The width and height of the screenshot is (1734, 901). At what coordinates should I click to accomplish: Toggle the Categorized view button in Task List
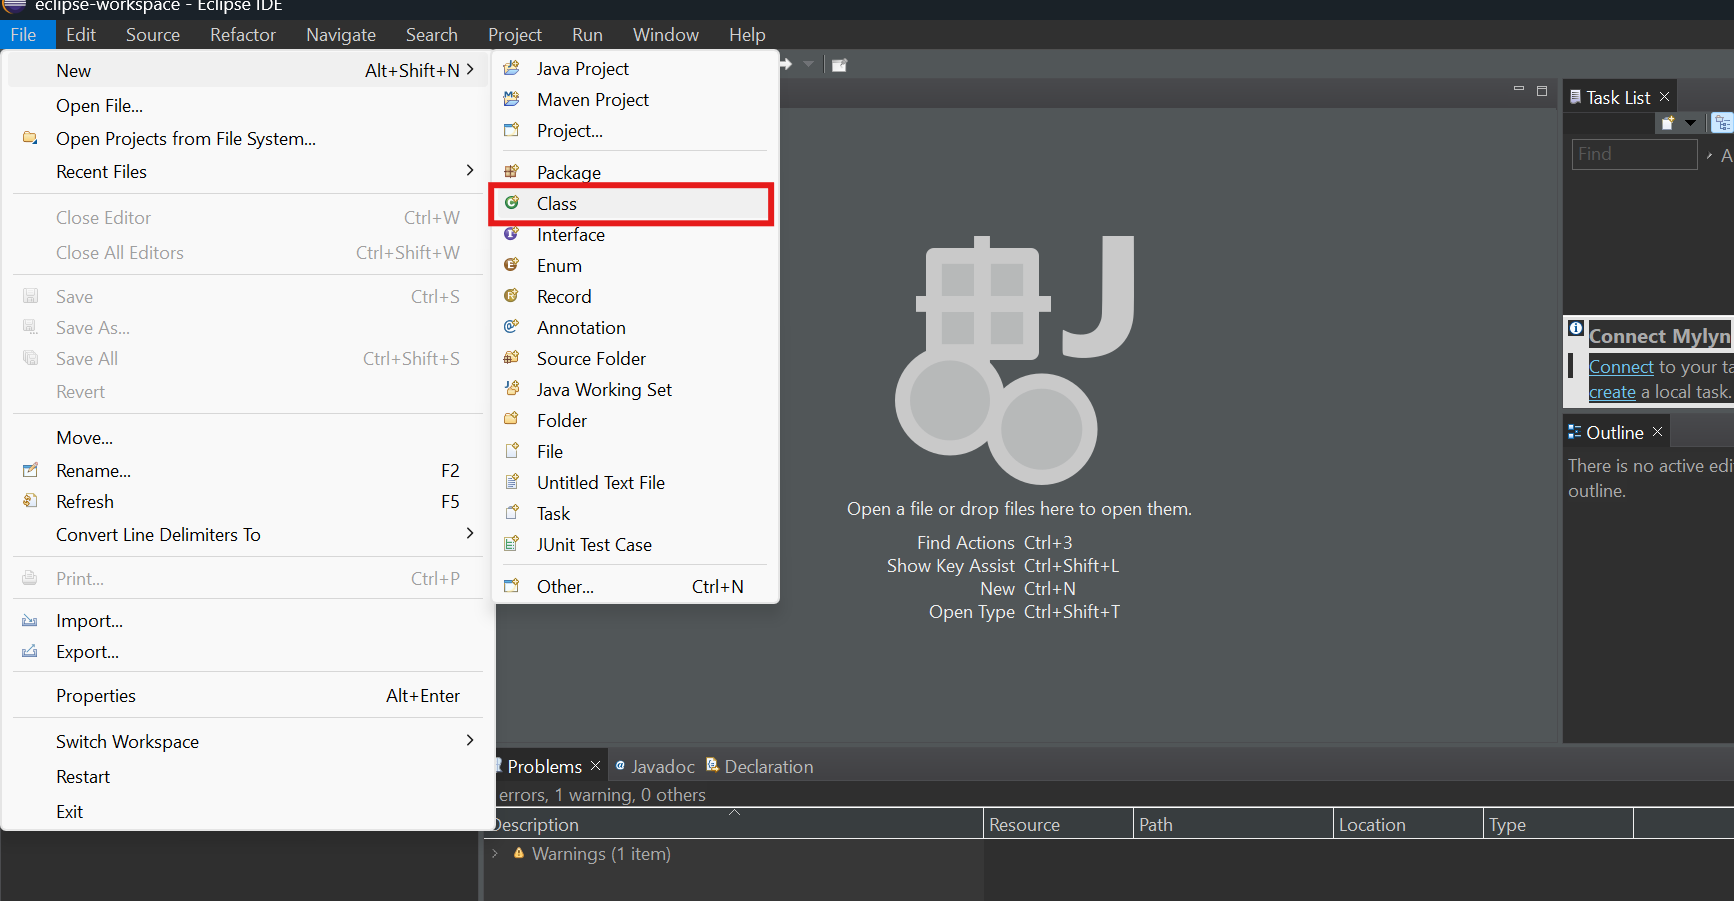(1722, 123)
